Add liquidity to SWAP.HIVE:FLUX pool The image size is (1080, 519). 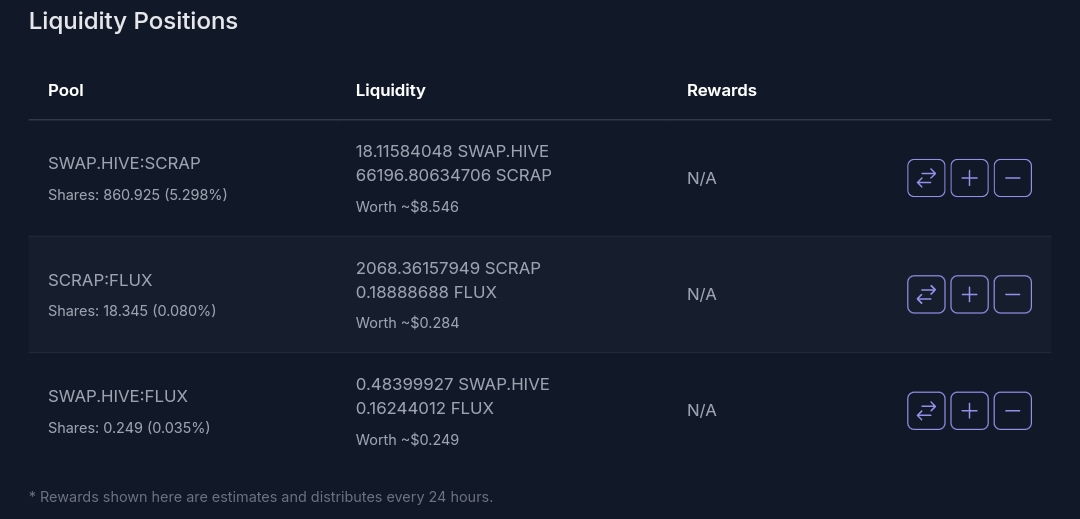pos(969,411)
